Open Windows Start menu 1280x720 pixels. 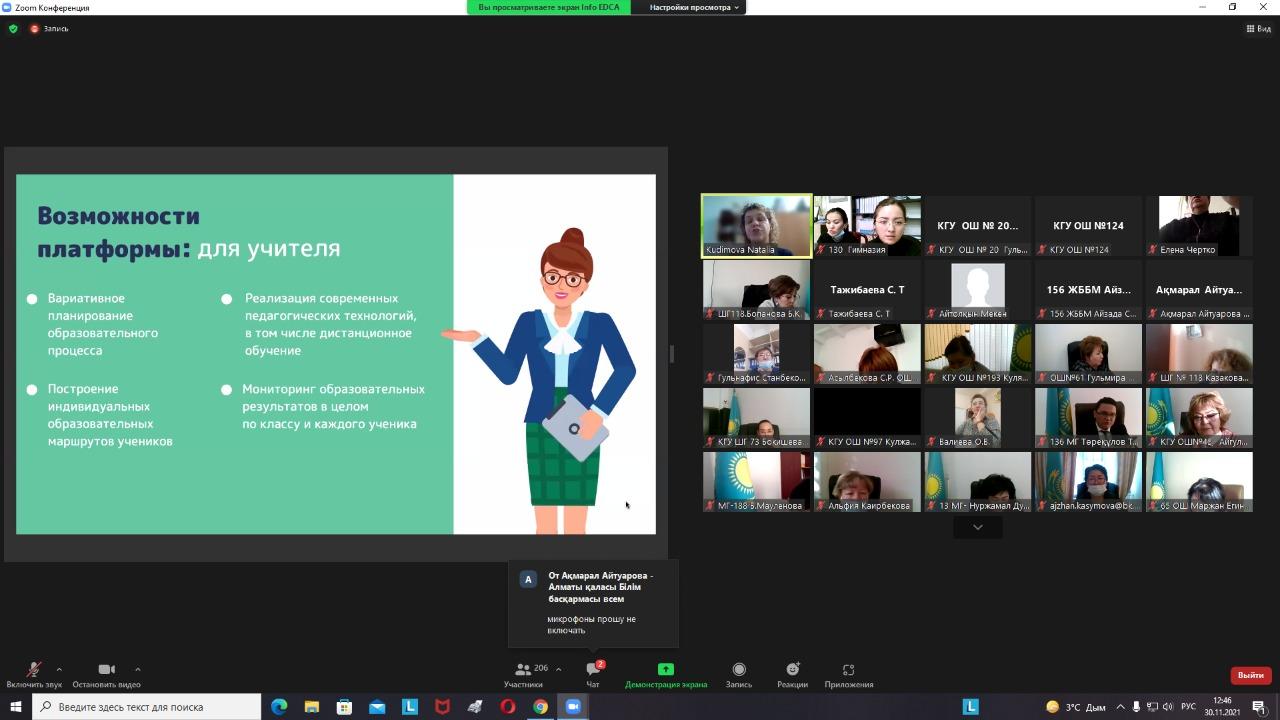15,707
